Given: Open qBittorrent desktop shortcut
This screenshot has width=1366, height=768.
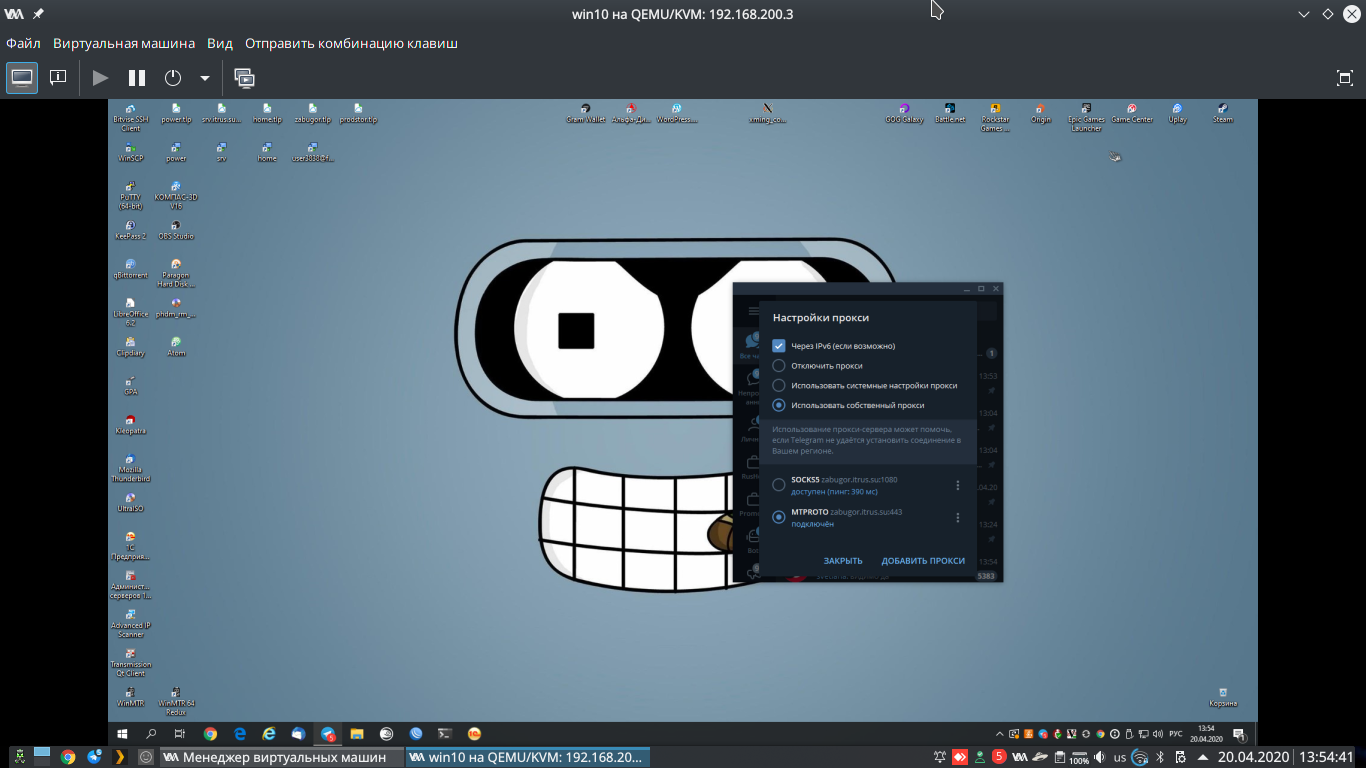Looking at the screenshot, I should (x=130, y=269).
